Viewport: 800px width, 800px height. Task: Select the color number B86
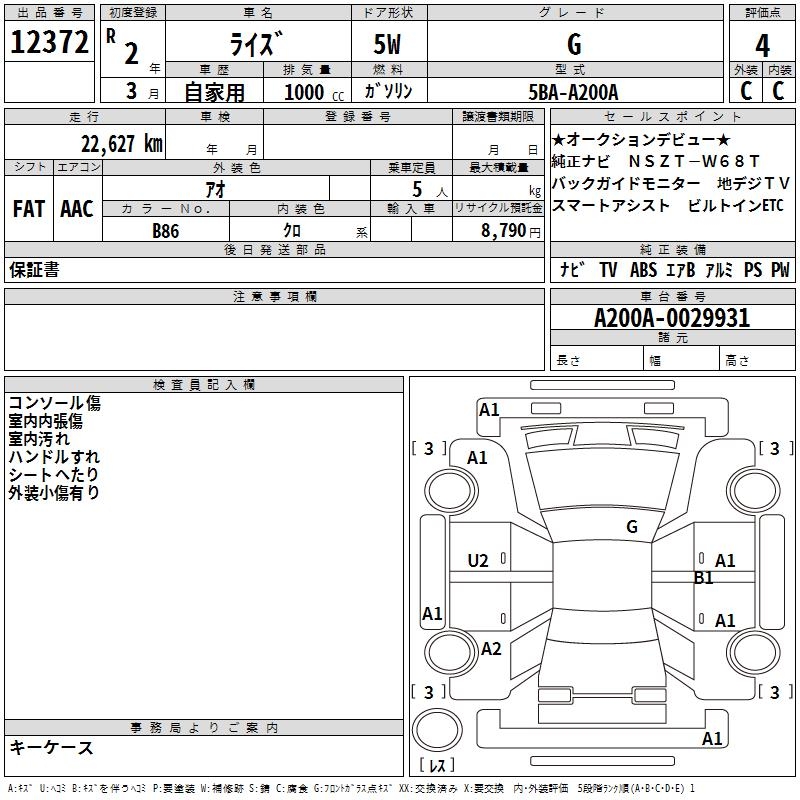point(166,230)
